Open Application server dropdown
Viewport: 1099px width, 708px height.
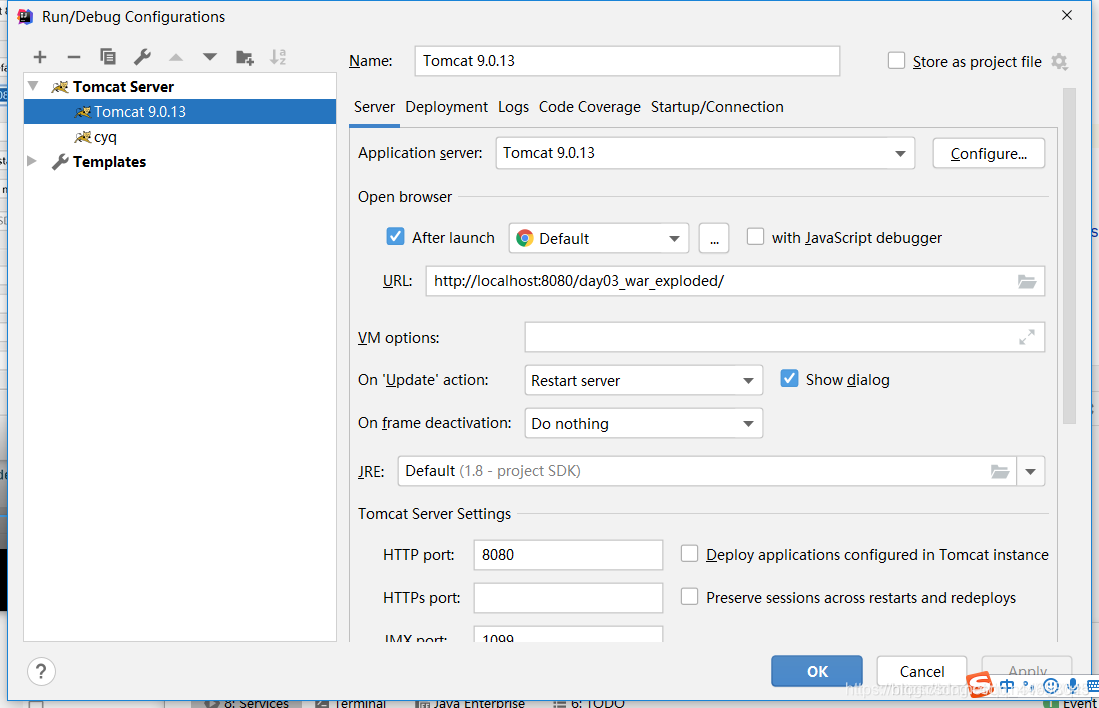(x=705, y=154)
